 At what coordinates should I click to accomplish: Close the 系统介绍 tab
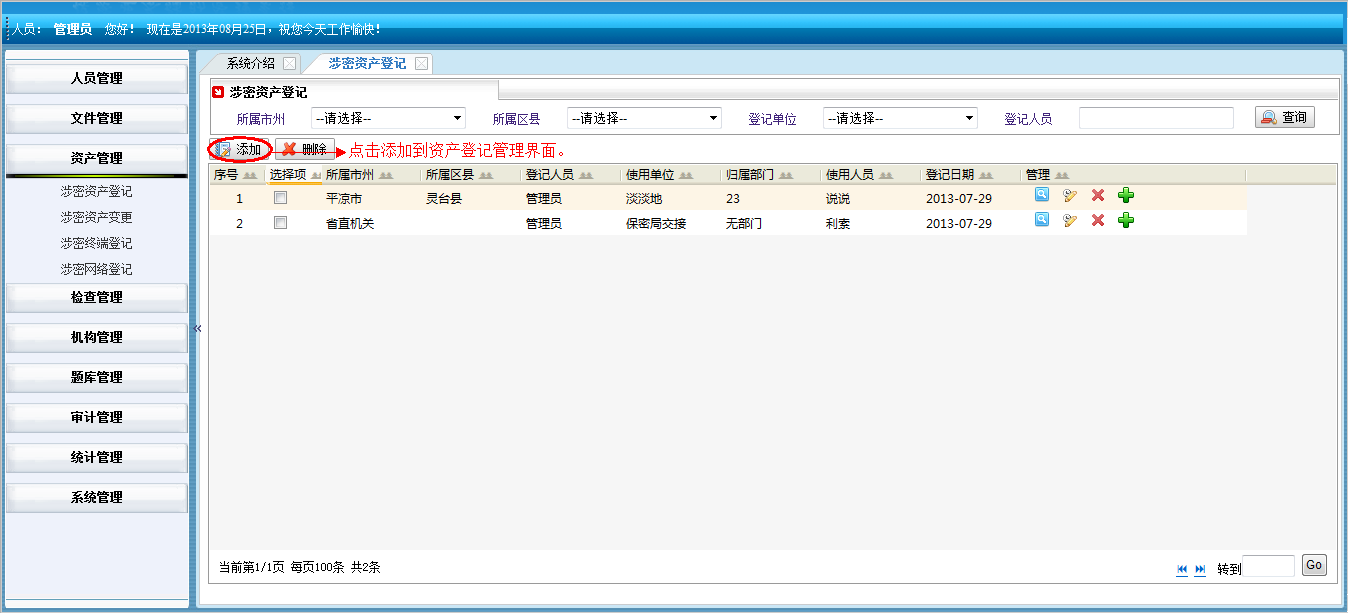pos(289,63)
